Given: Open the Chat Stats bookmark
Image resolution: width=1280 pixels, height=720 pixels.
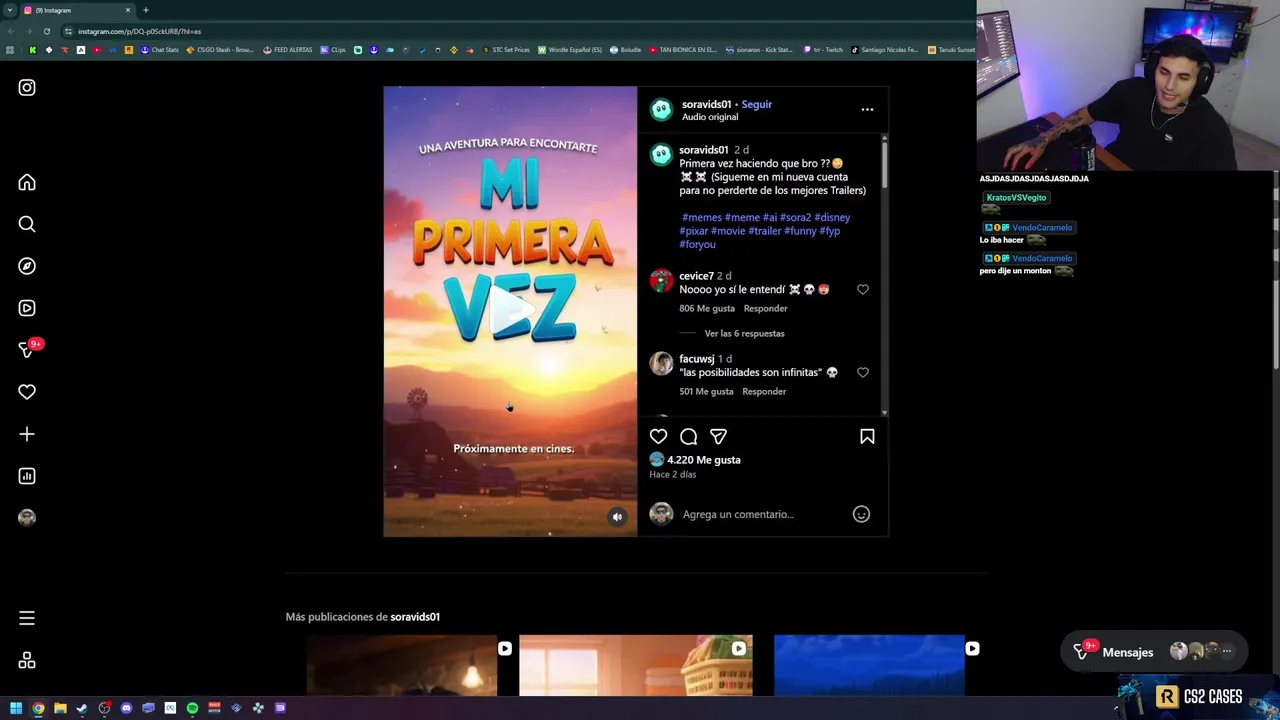Looking at the screenshot, I should (160, 50).
